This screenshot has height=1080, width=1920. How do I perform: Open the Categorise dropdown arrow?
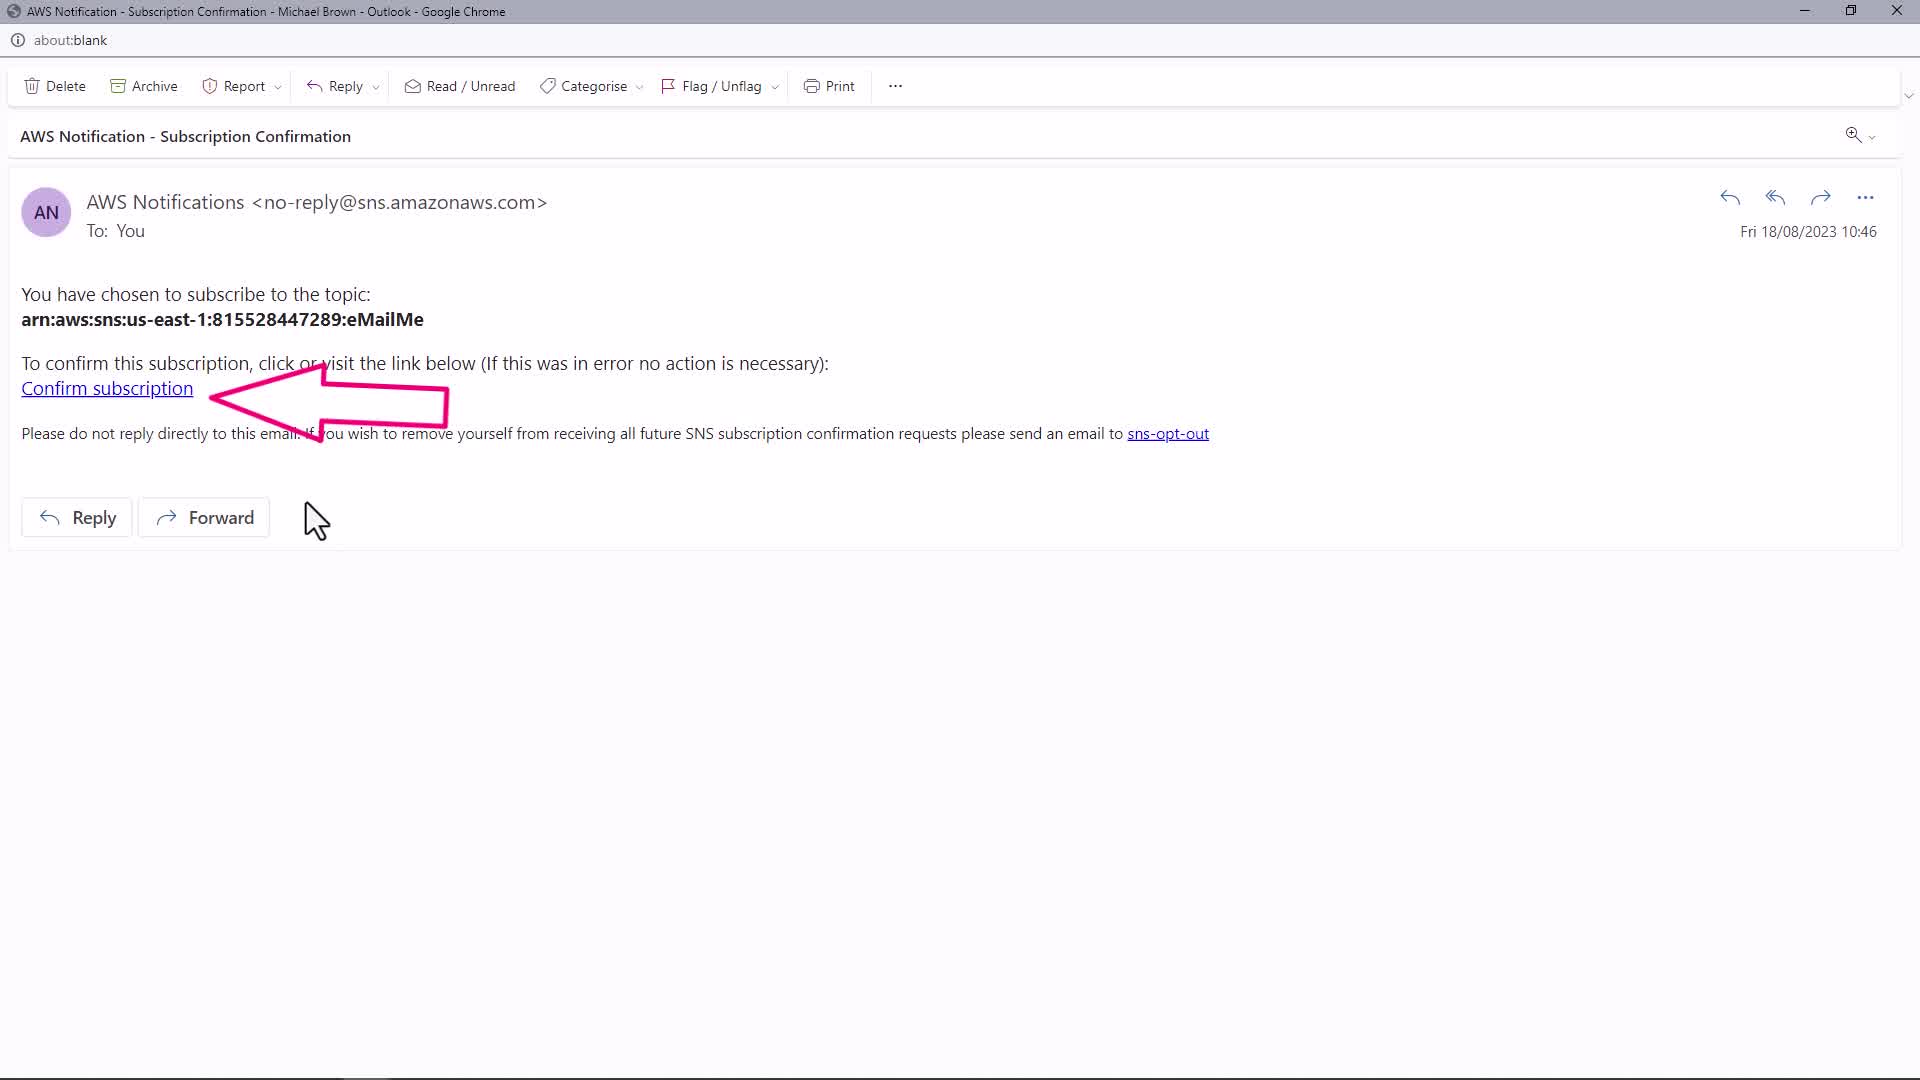tap(640, 87)
